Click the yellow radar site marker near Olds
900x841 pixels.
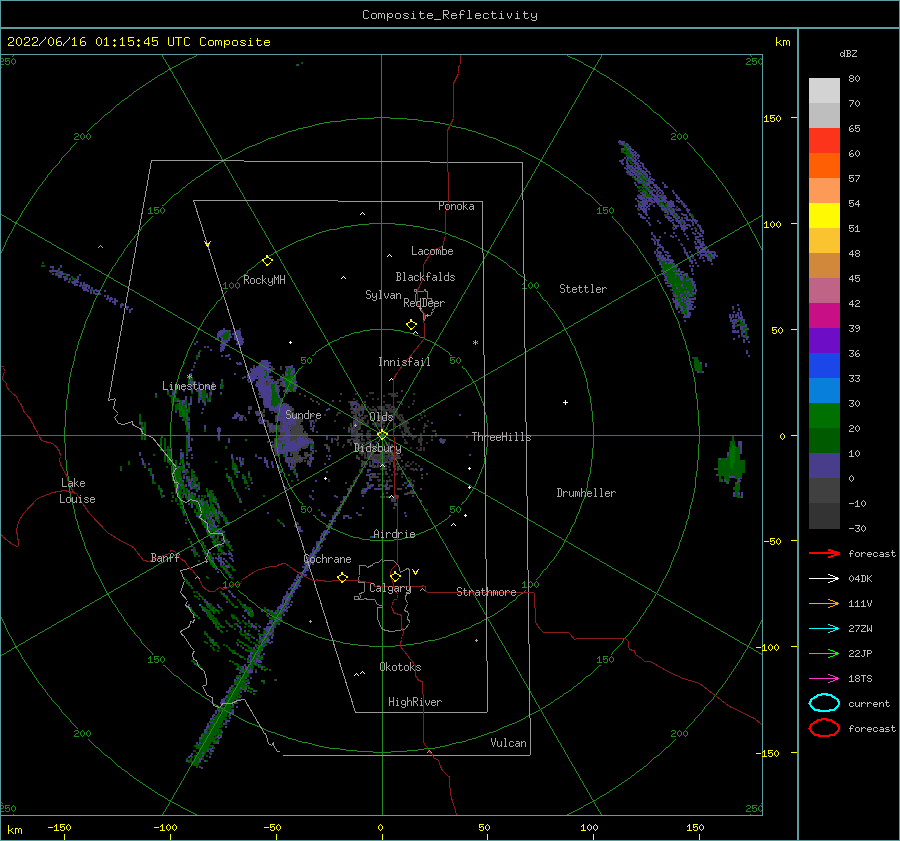pyautogui.click(x=382, y=435)
